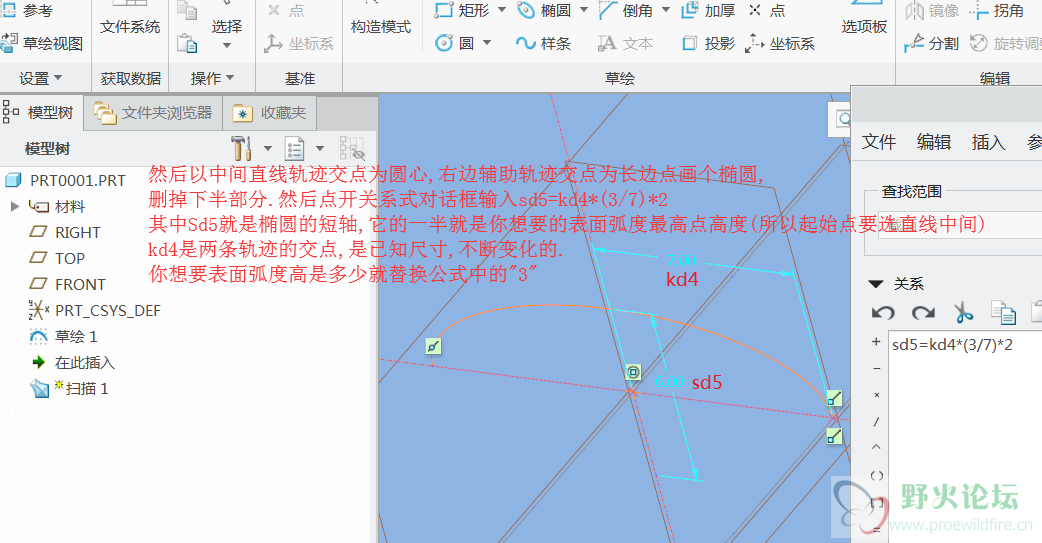The height and width of the screenshot is (543, 1042).
Task: Open model tree settings hammer icon
Action: (241, 148)
